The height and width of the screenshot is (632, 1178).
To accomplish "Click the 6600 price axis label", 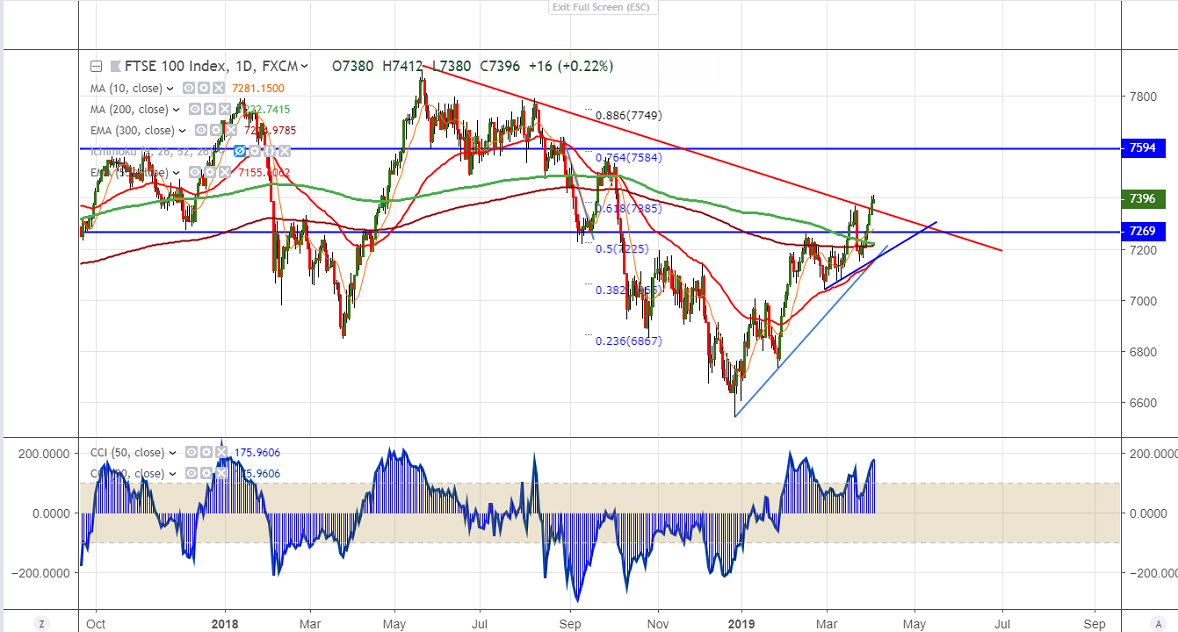I will tap(1142, 403).
